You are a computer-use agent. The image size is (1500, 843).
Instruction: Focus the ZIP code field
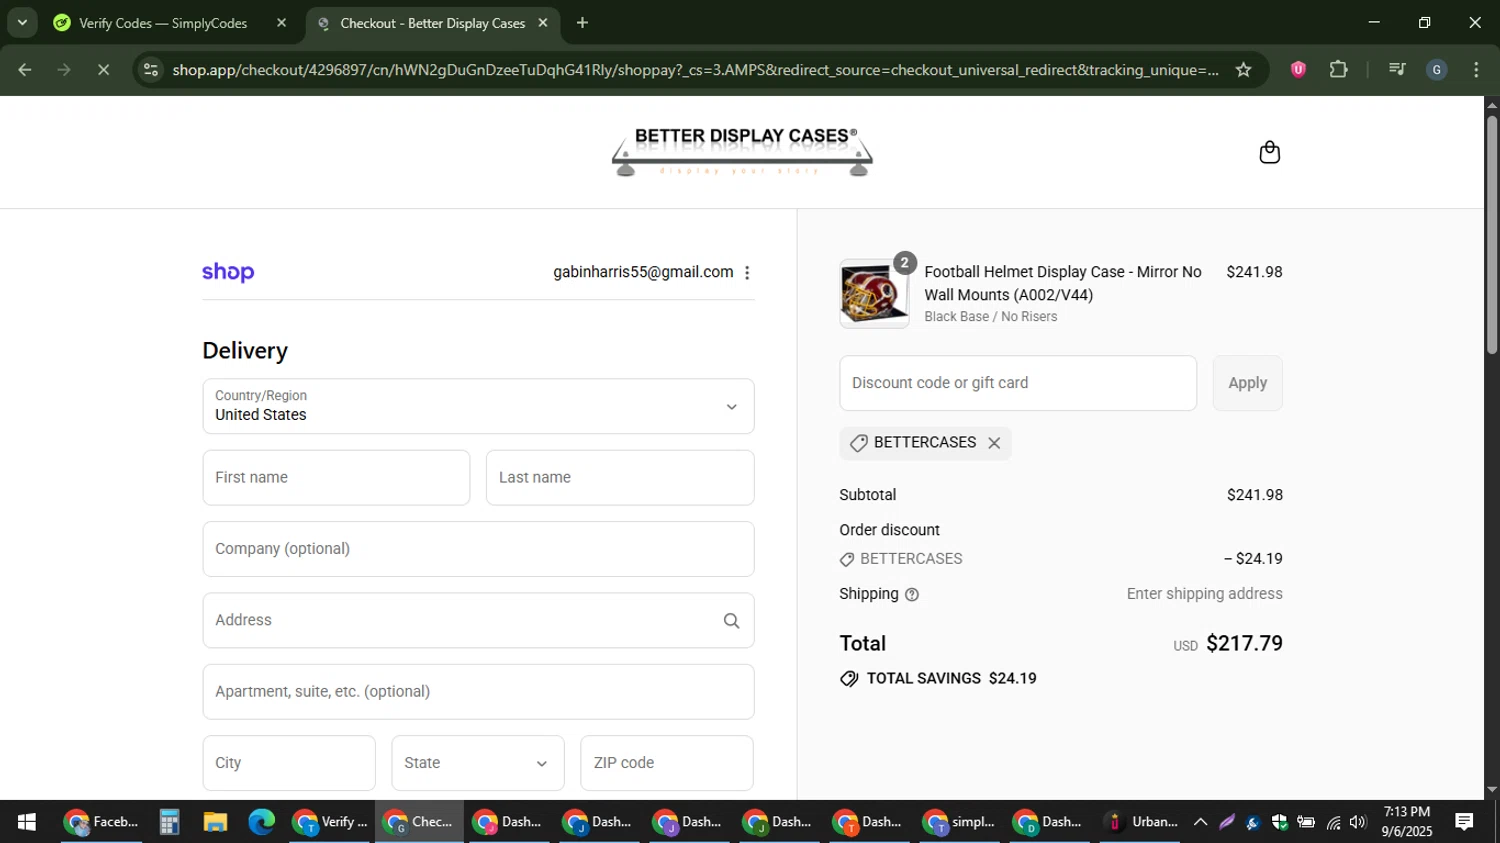pyautogui.click(x=667, y=763)
